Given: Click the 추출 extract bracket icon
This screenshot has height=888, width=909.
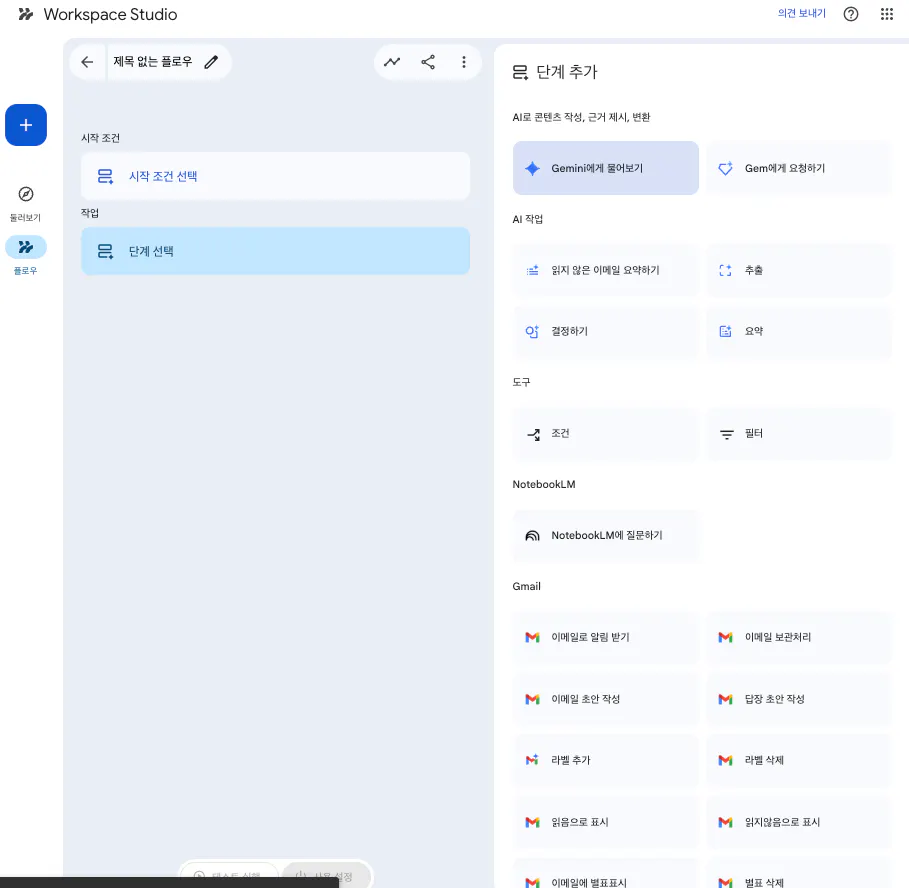Looking at the screenshot, I should pos(725,270).
